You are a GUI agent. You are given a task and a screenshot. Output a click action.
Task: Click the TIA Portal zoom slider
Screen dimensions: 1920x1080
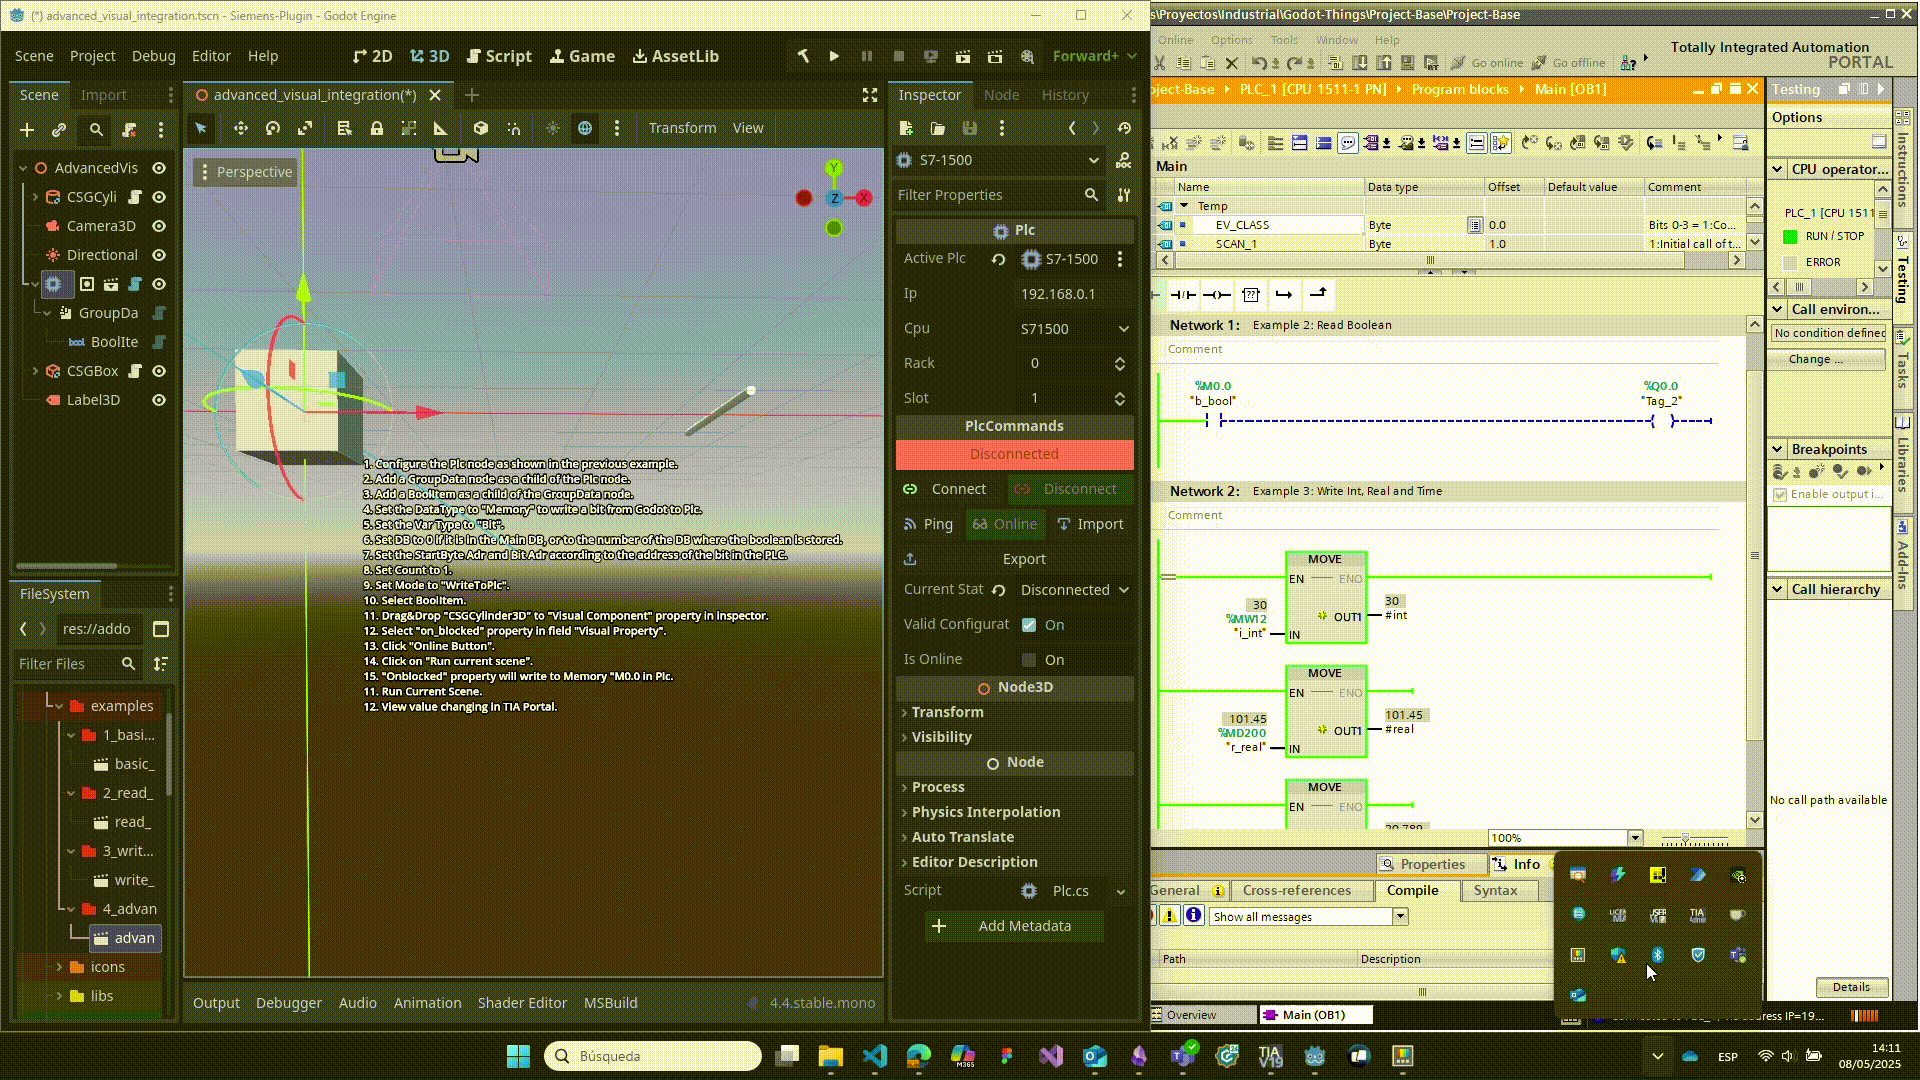[x=1686, y=839]
